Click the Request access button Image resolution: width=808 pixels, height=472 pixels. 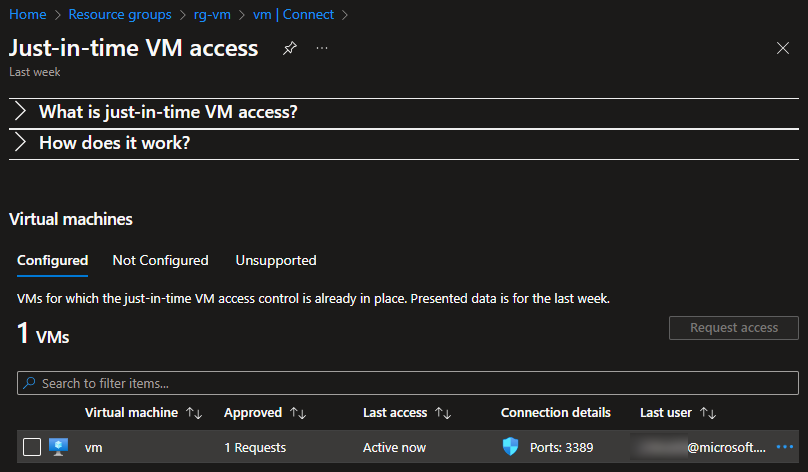click(x=734, y=328)
